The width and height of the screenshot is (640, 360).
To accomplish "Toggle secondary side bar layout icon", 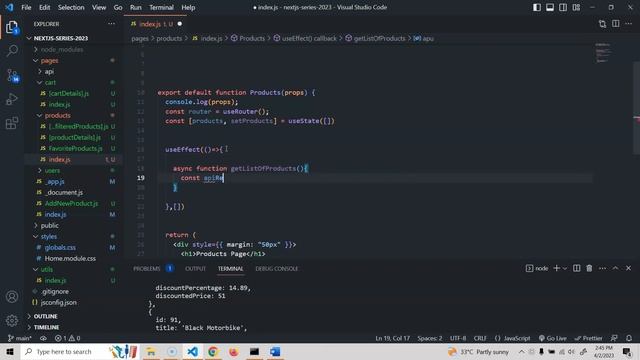I will (563, 7).
